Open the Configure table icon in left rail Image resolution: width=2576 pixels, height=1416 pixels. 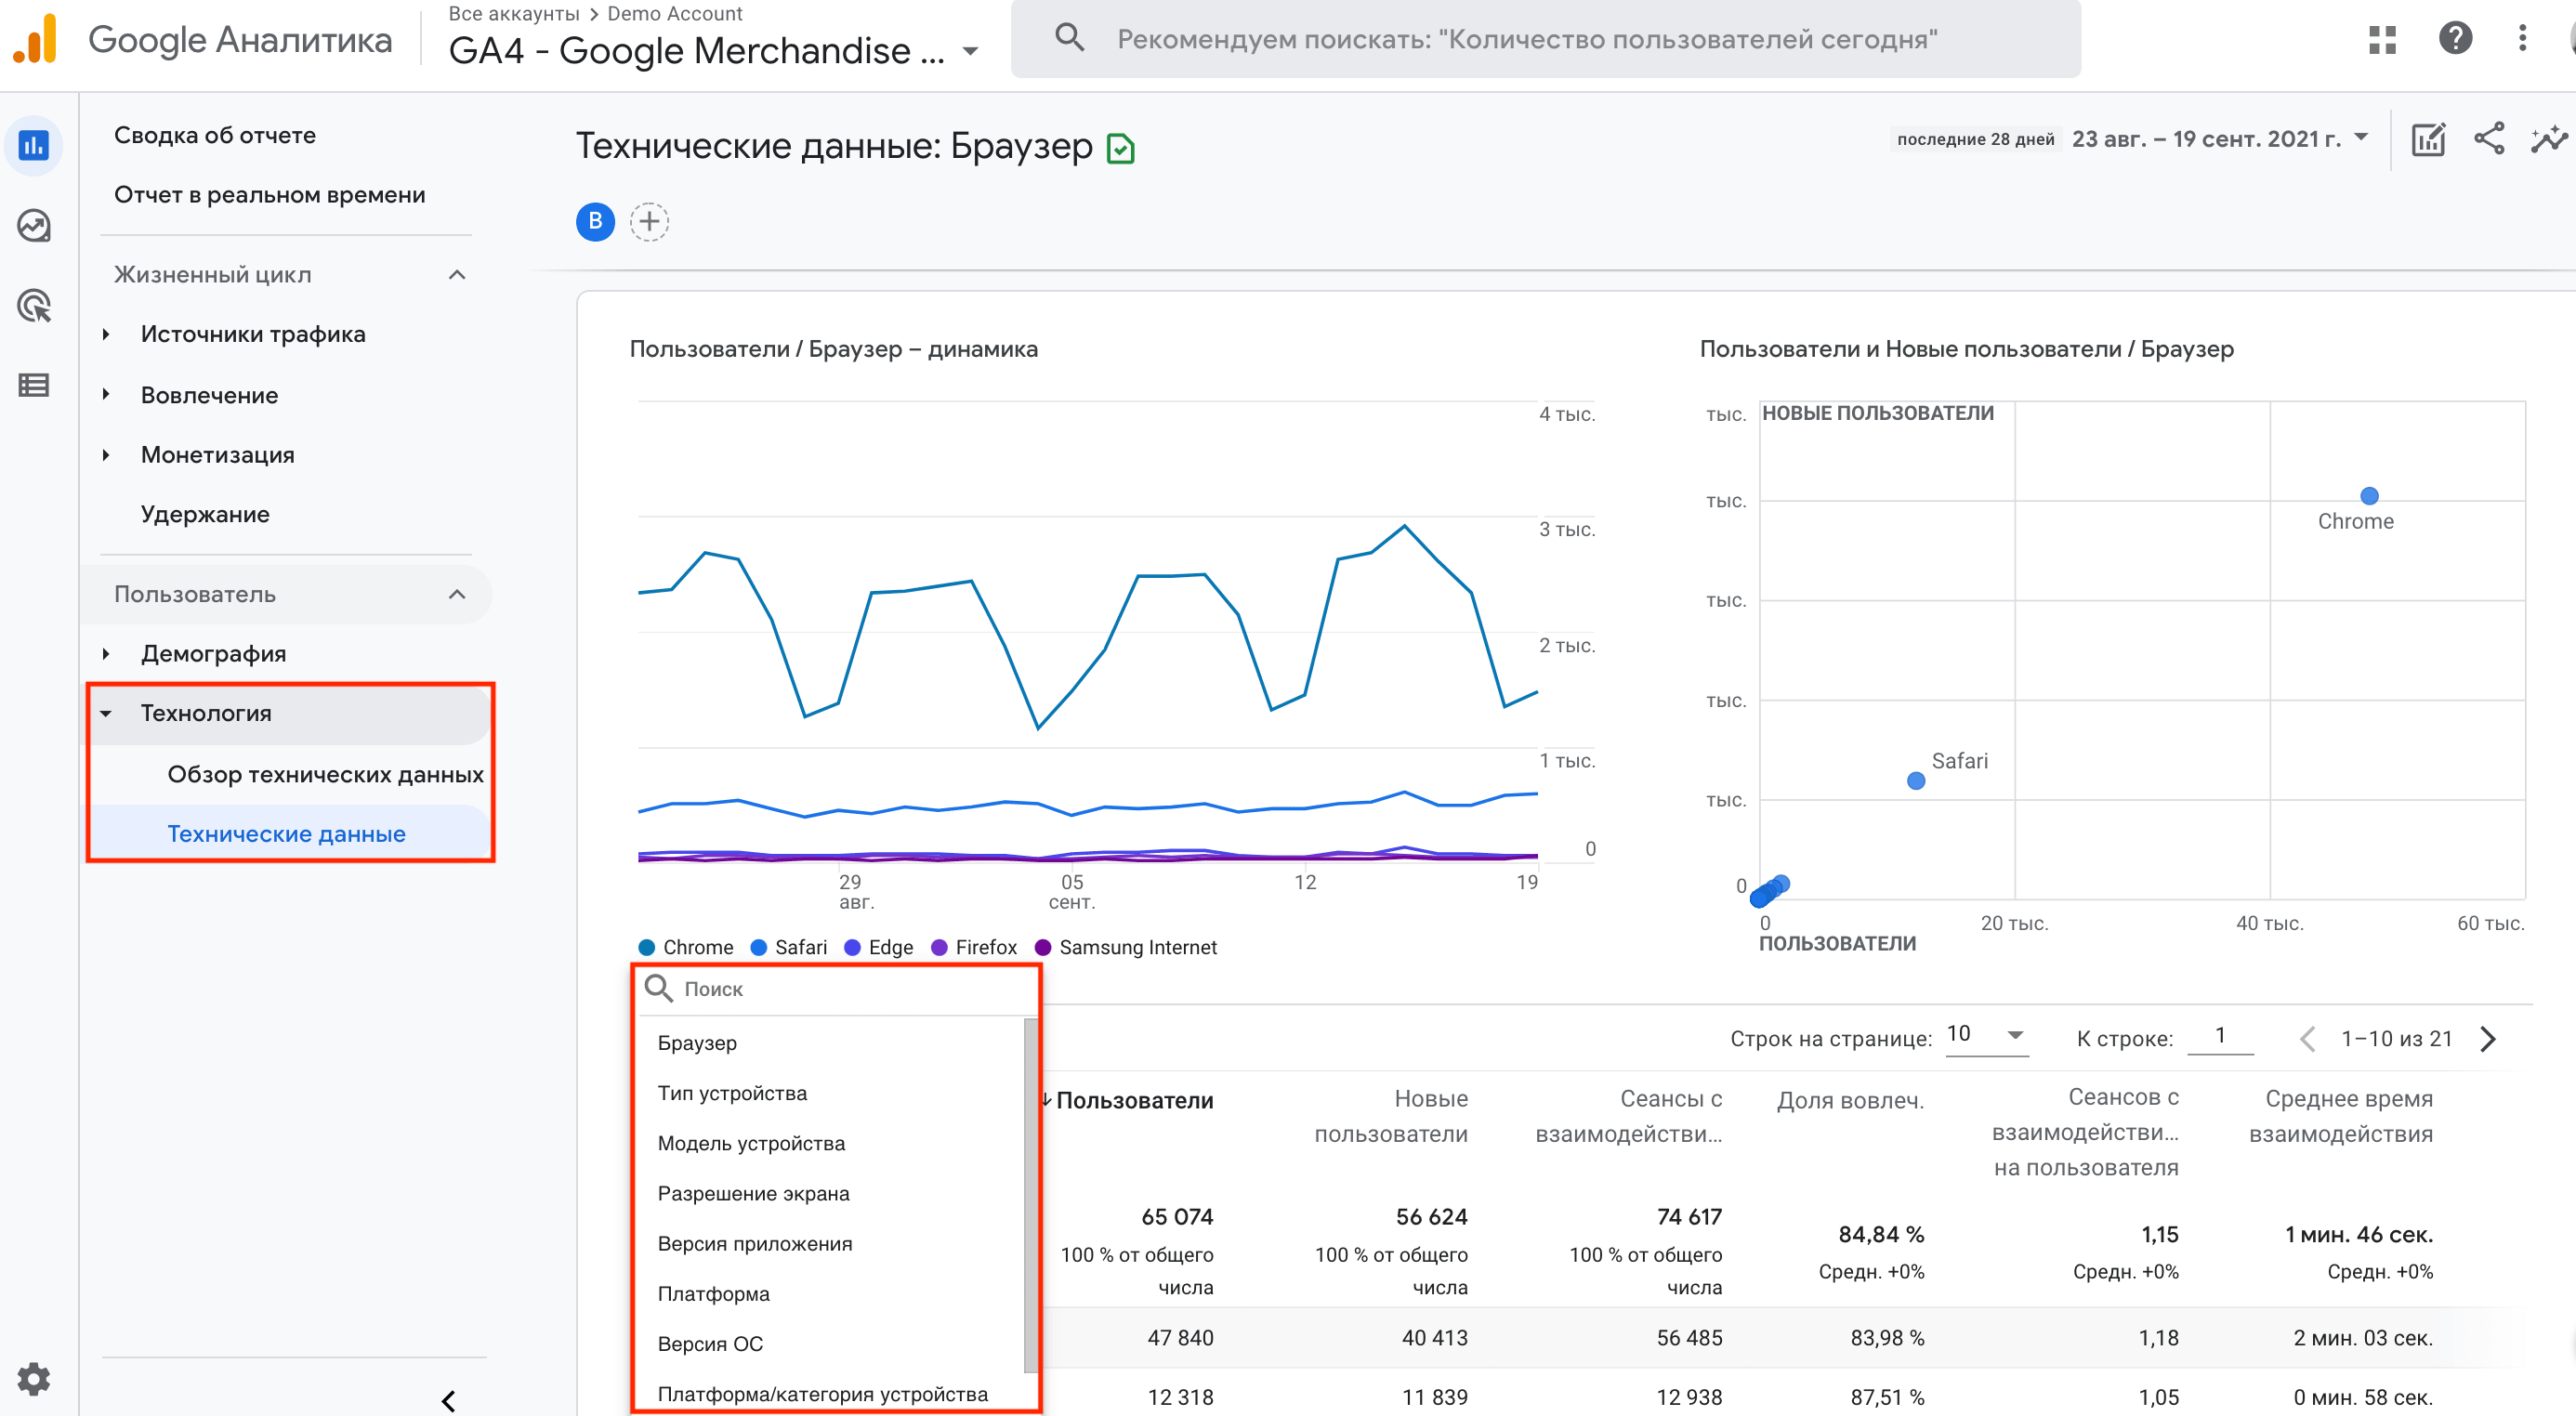[34, 385]
